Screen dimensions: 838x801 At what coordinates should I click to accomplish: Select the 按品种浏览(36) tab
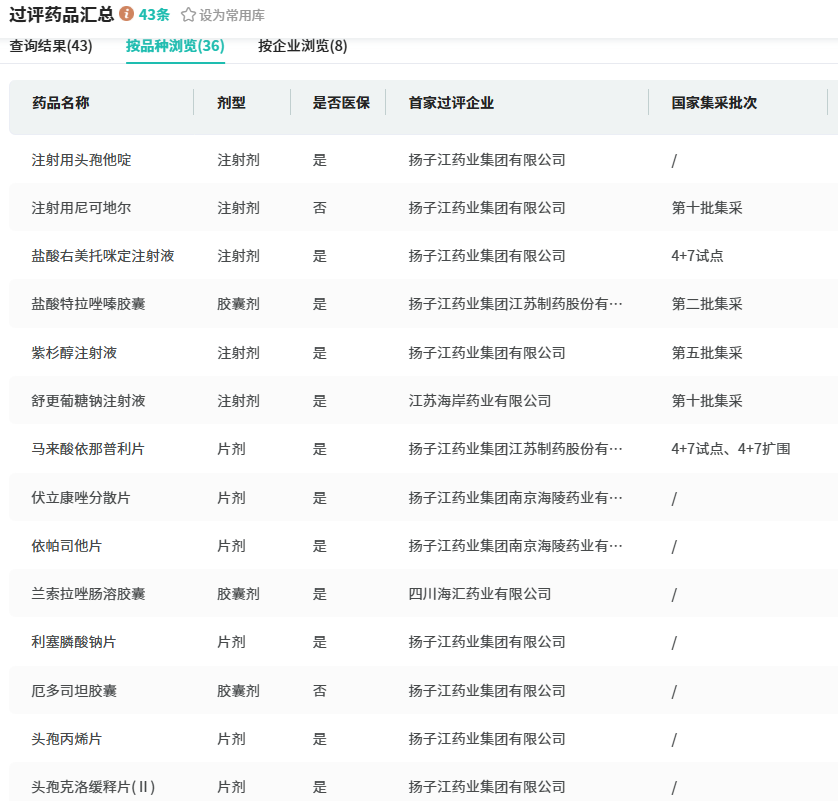pos(175,46)
